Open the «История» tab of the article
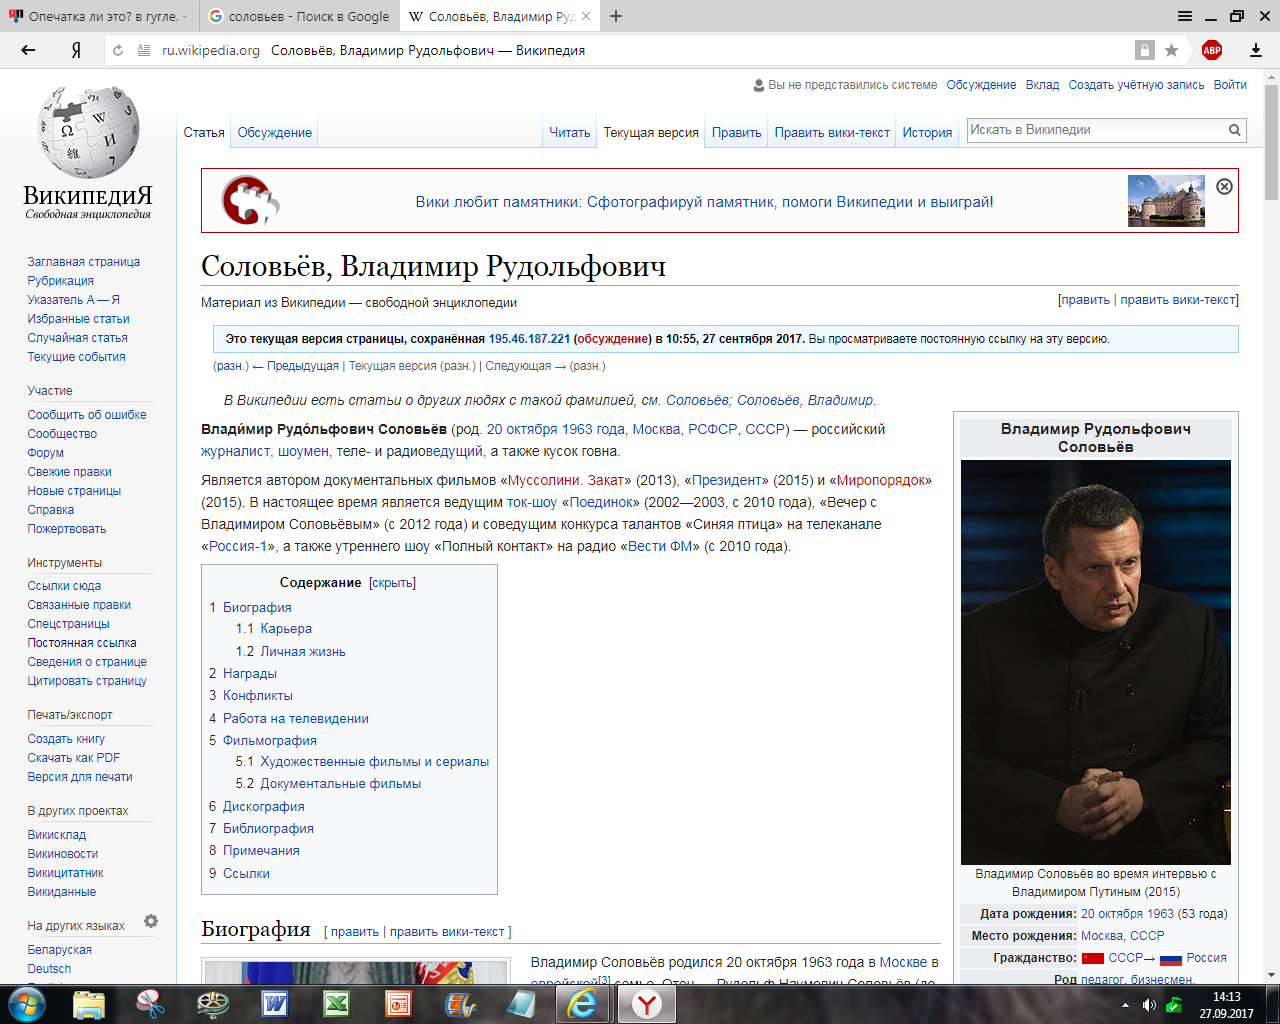The image size is (1280, 1024). click(x=927, y=132)
